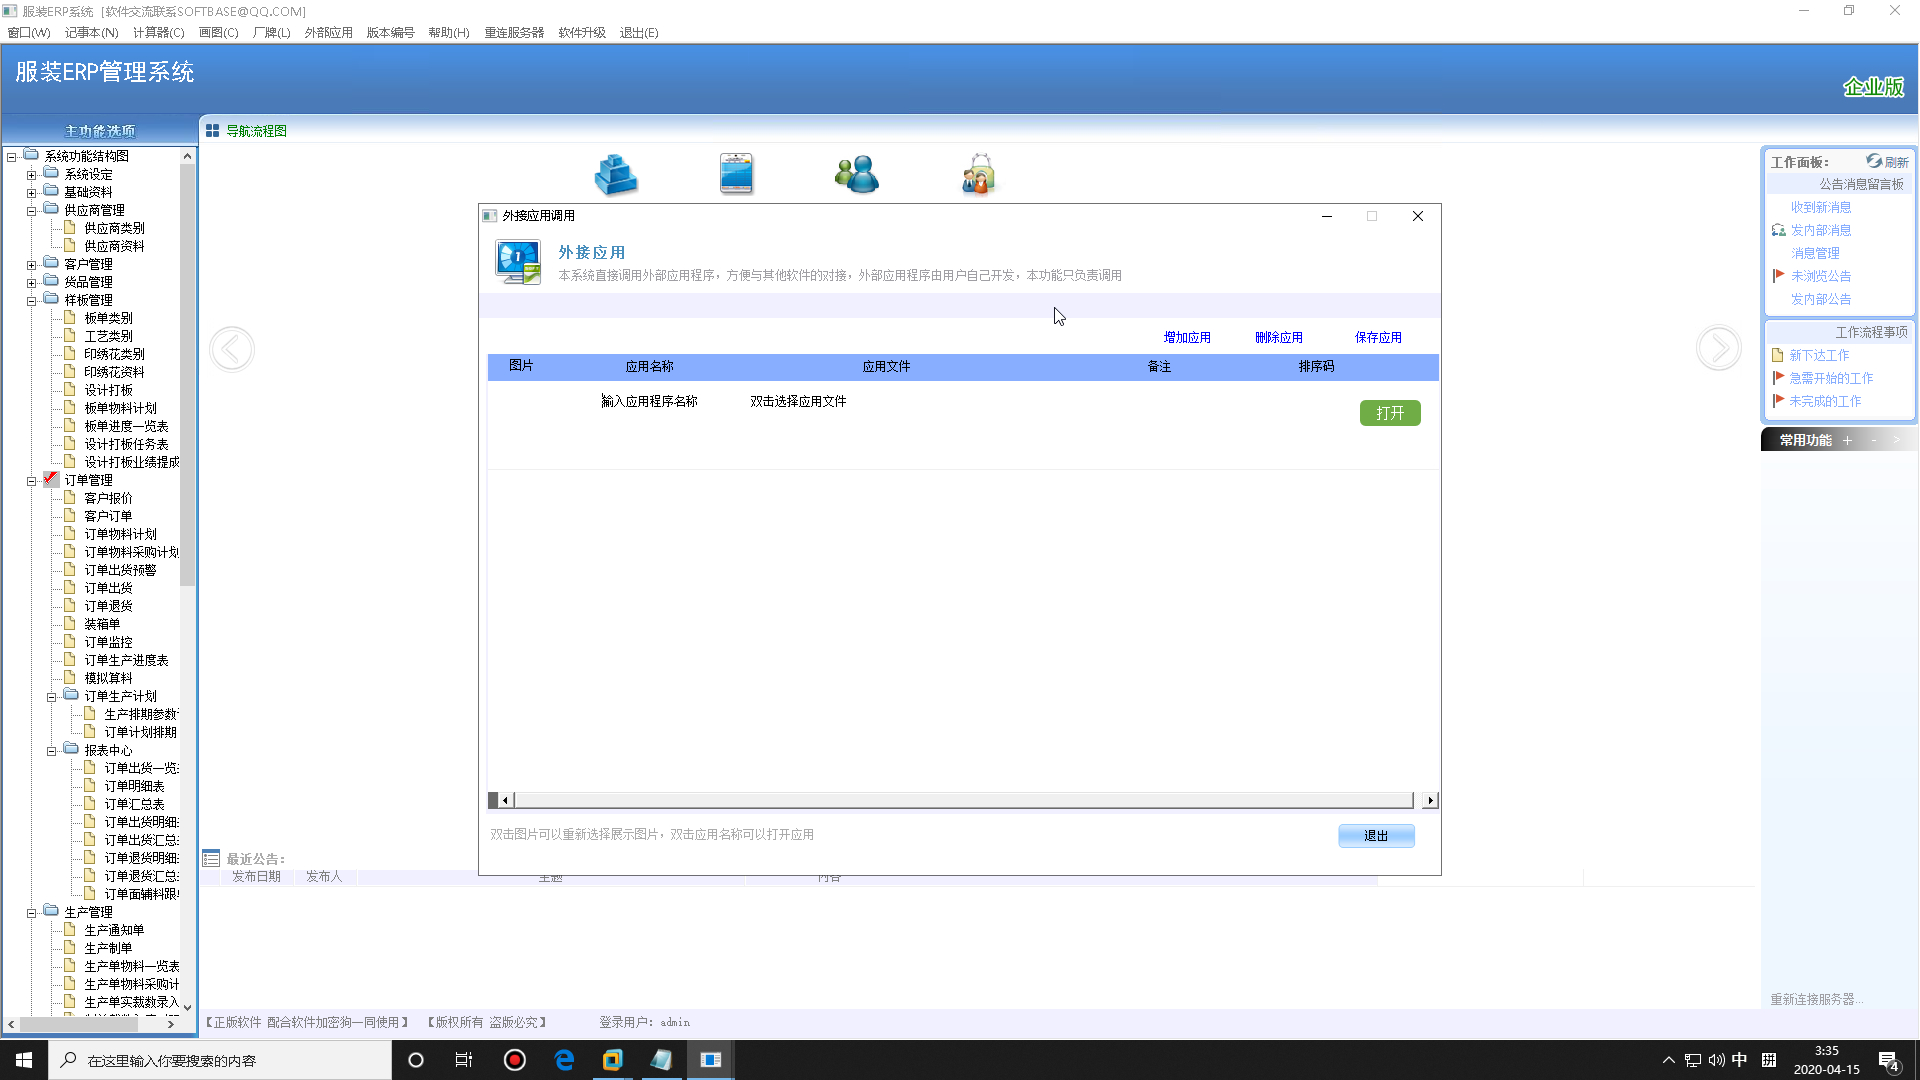This screenshot has height=1080, width=1920.
Task: Expand the 客户管理 tree node
Action: (31, 265)
